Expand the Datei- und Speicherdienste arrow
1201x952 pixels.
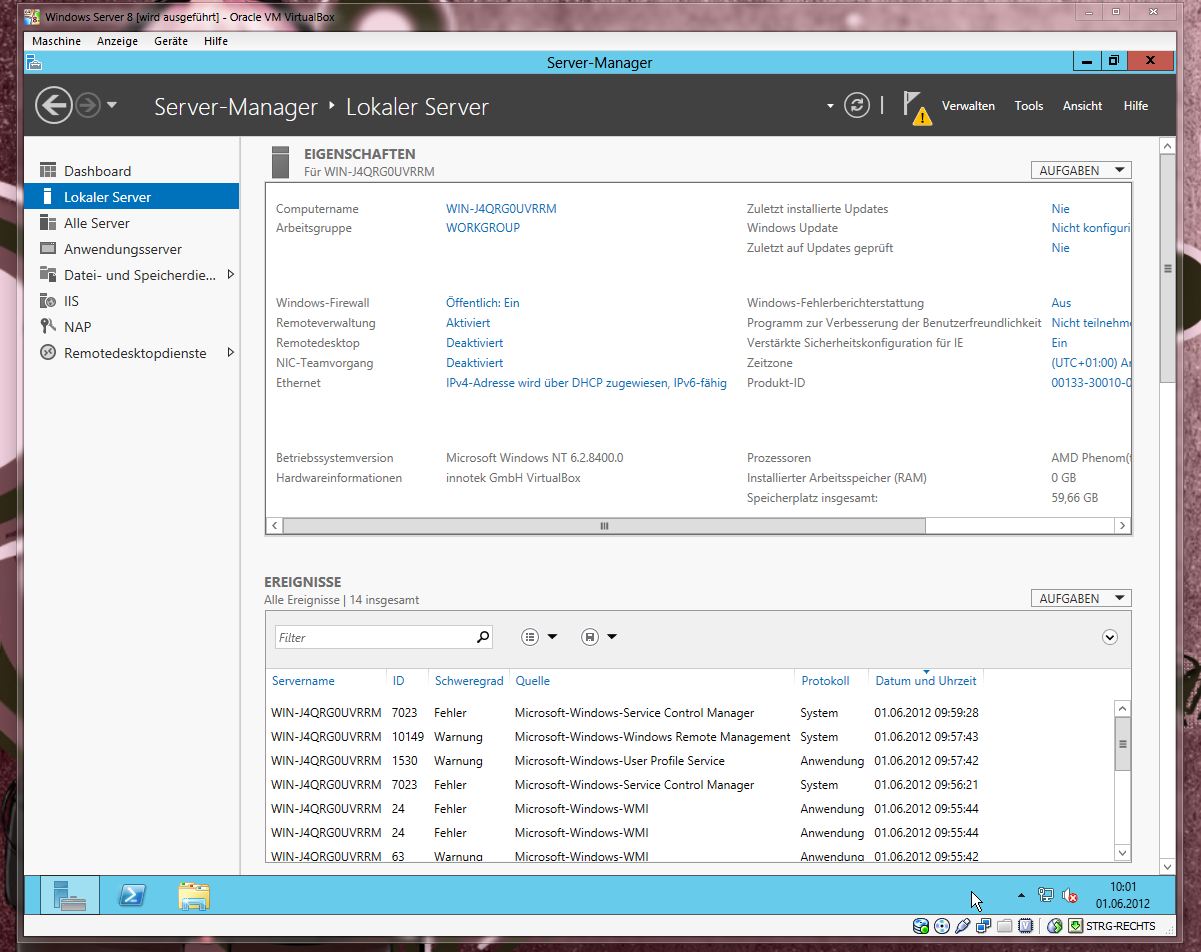click(231, 274)
